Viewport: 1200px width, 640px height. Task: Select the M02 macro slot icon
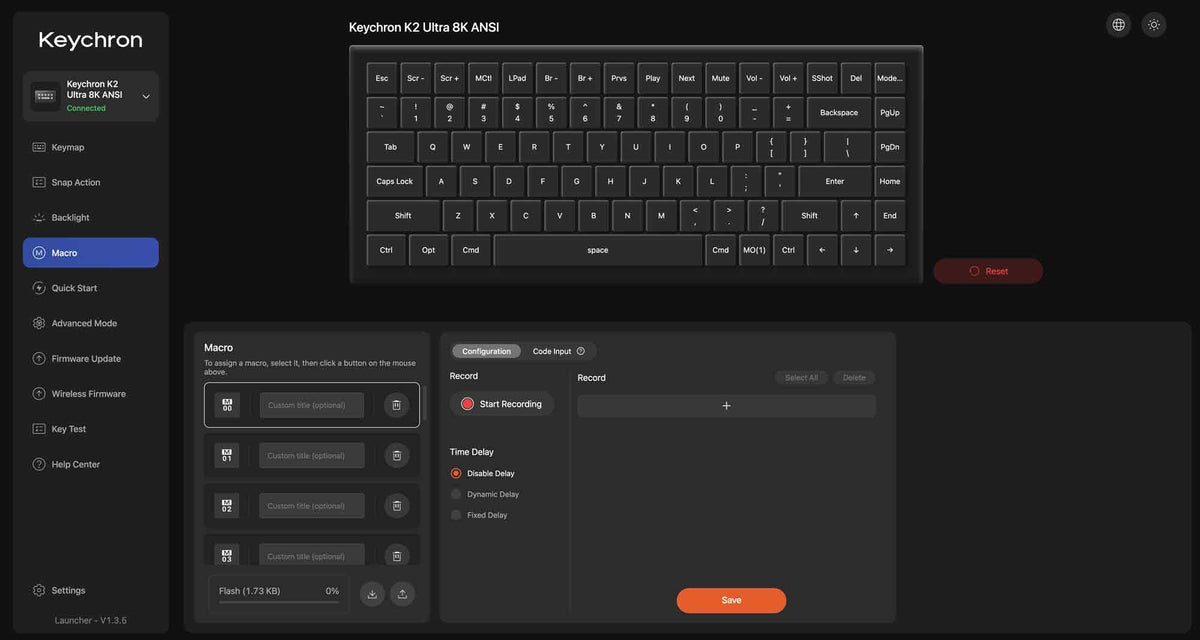pyautogui.click(x=227, y=506)
